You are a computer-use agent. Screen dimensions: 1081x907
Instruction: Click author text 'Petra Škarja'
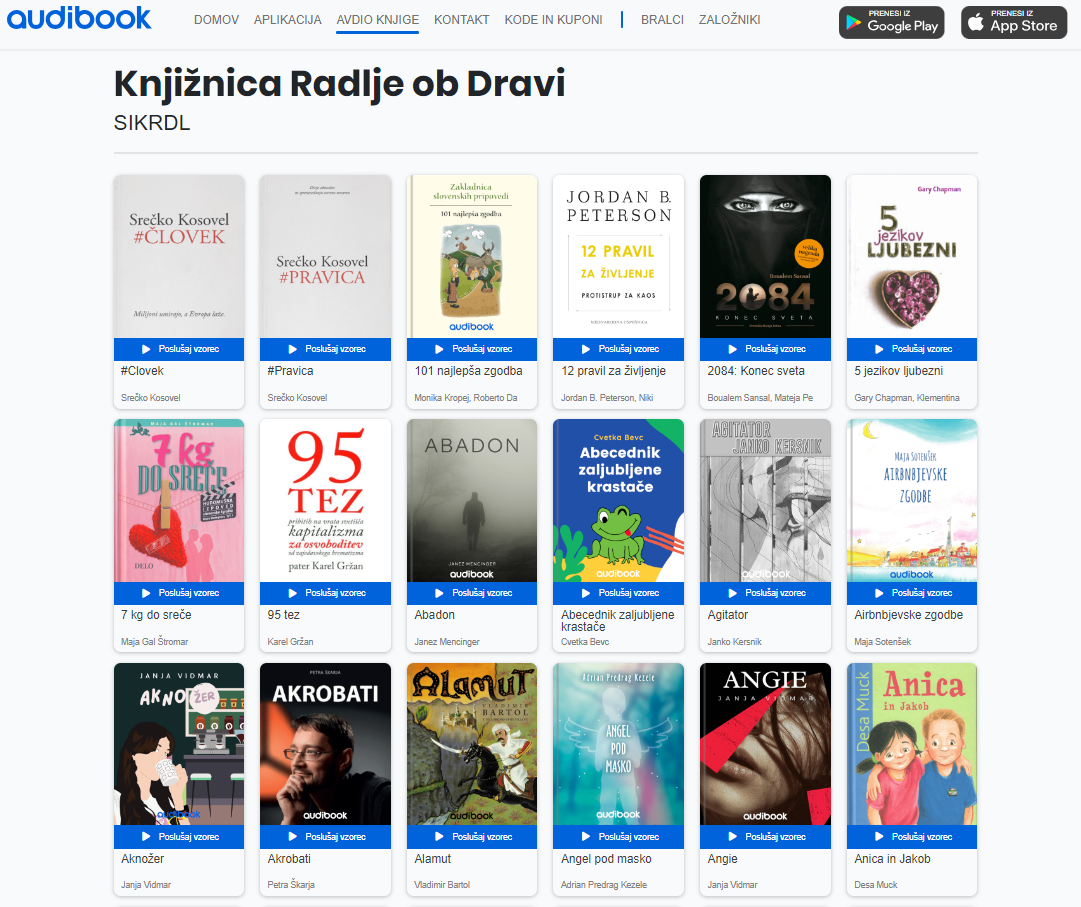tap(291, 885)
